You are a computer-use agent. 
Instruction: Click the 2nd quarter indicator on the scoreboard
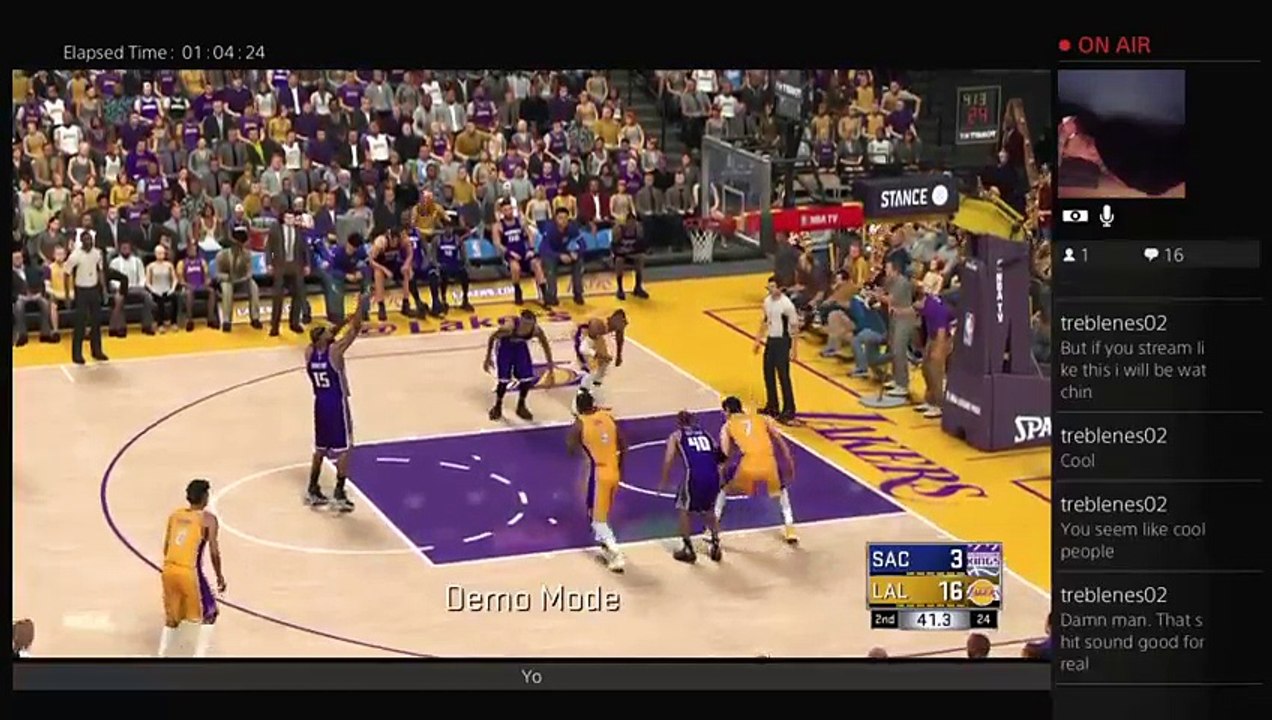tap(884, 620)
